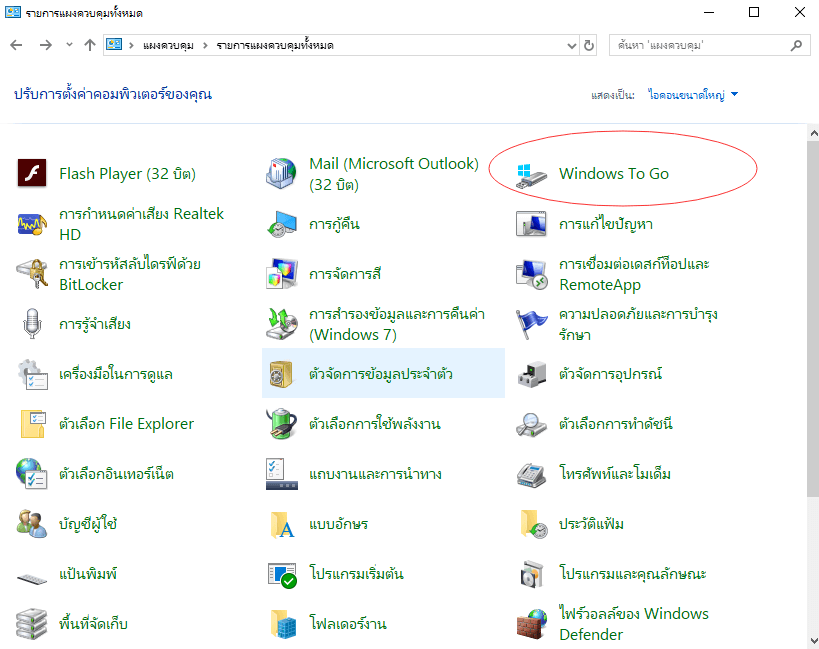Refresh the Control Panel view
The width and height of the screenshot is (819, 649).
(589, 45)
